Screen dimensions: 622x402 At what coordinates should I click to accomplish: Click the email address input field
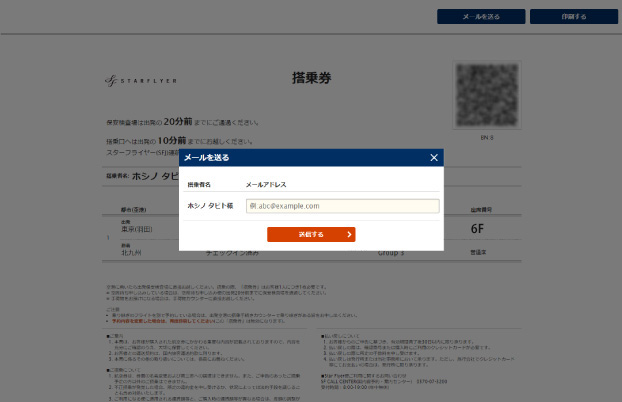(342, 206)
